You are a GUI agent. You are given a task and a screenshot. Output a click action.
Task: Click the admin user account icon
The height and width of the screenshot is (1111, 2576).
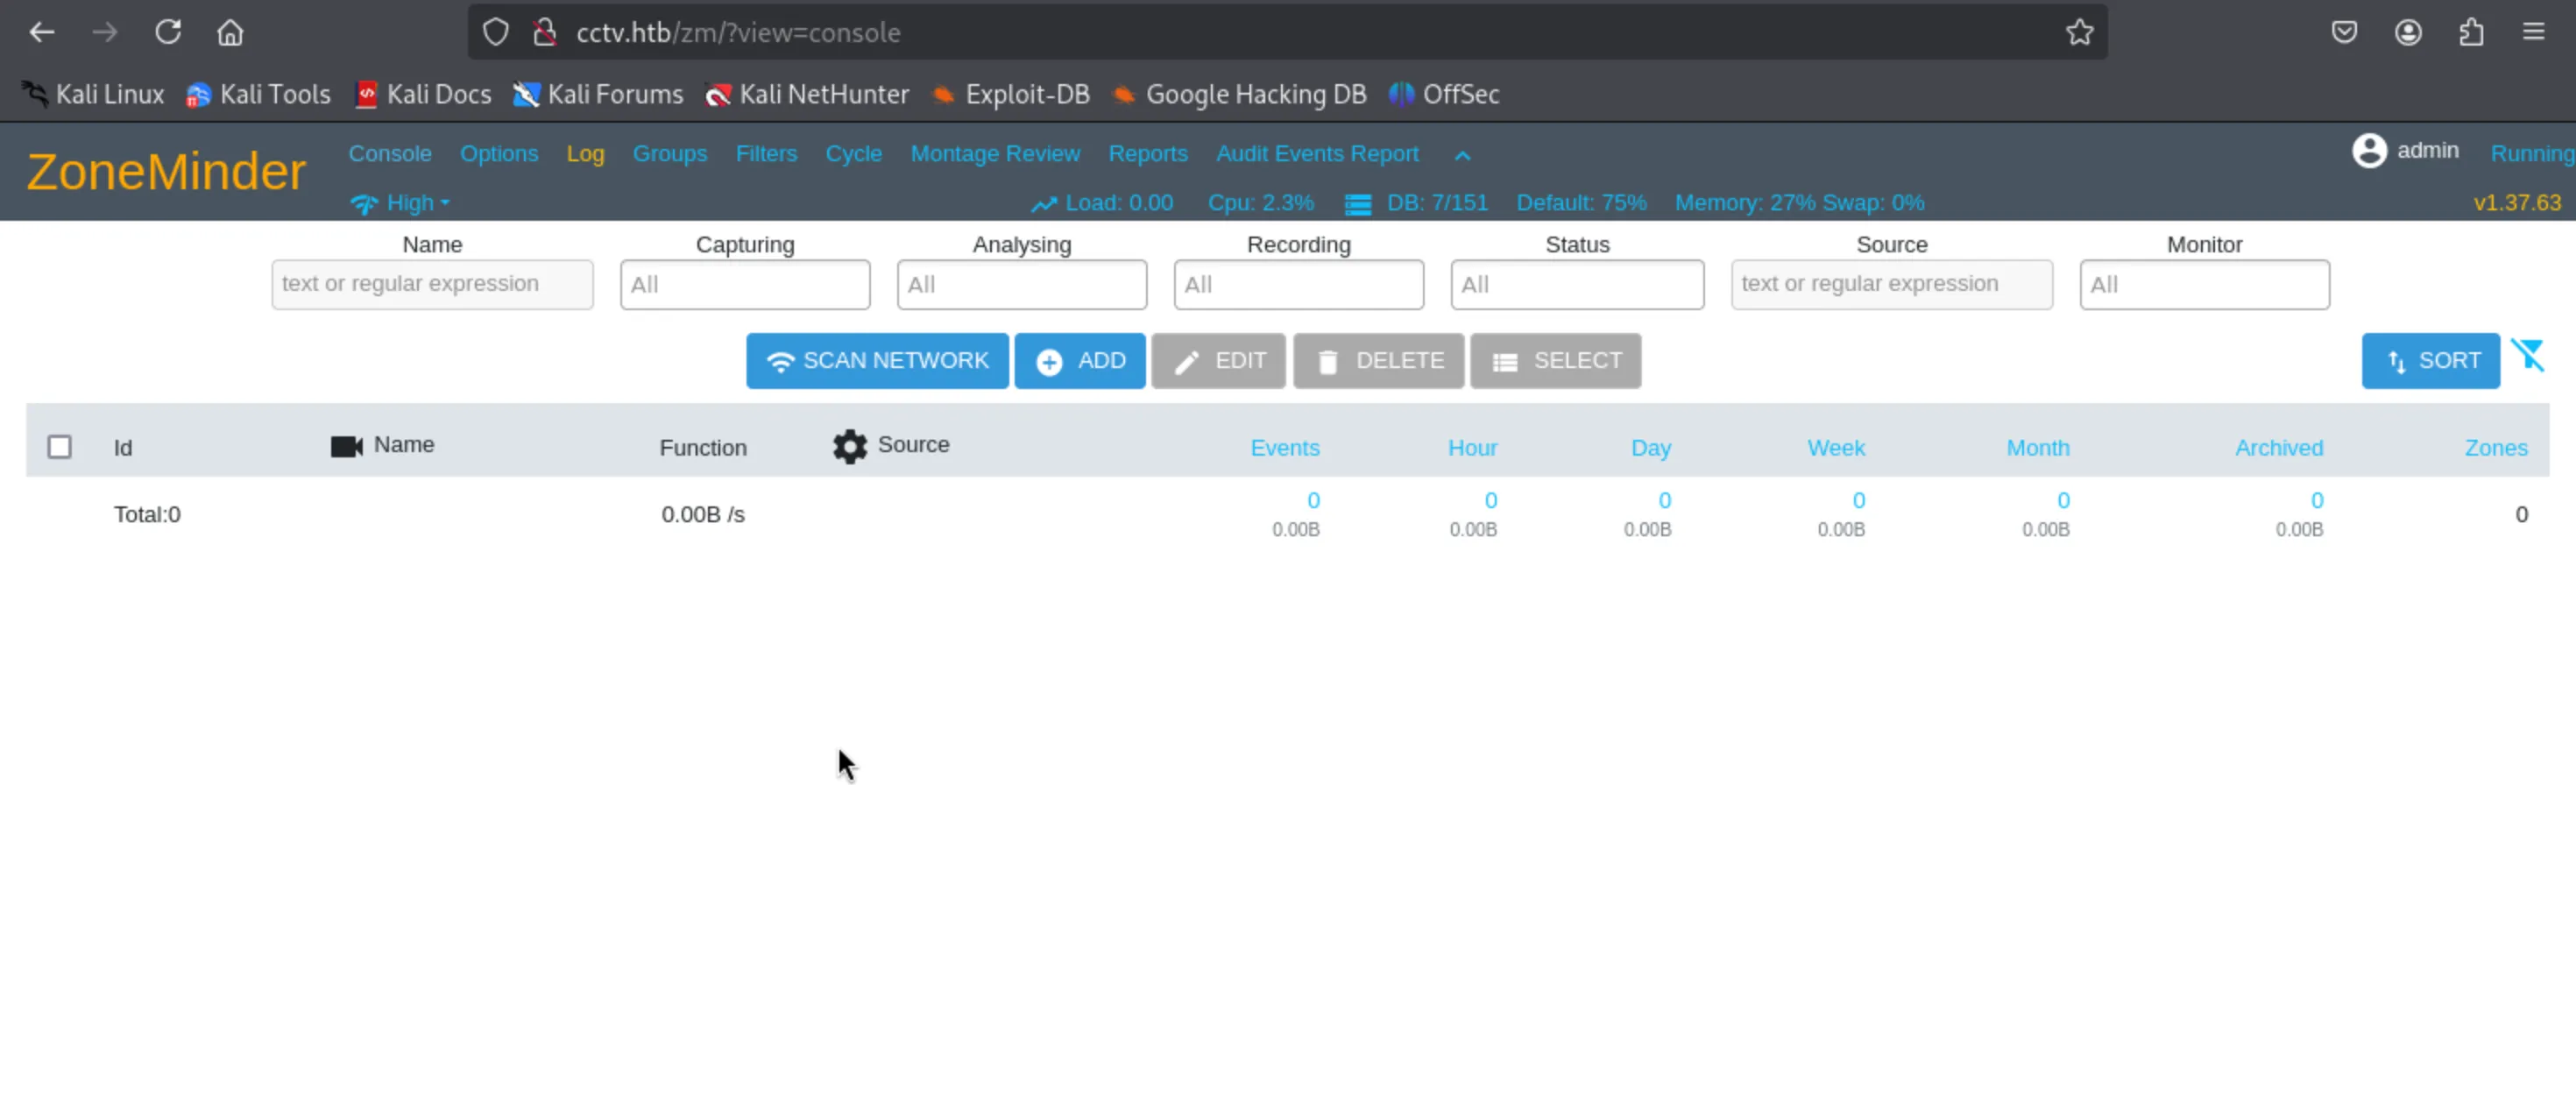(x=2369, y=151)
